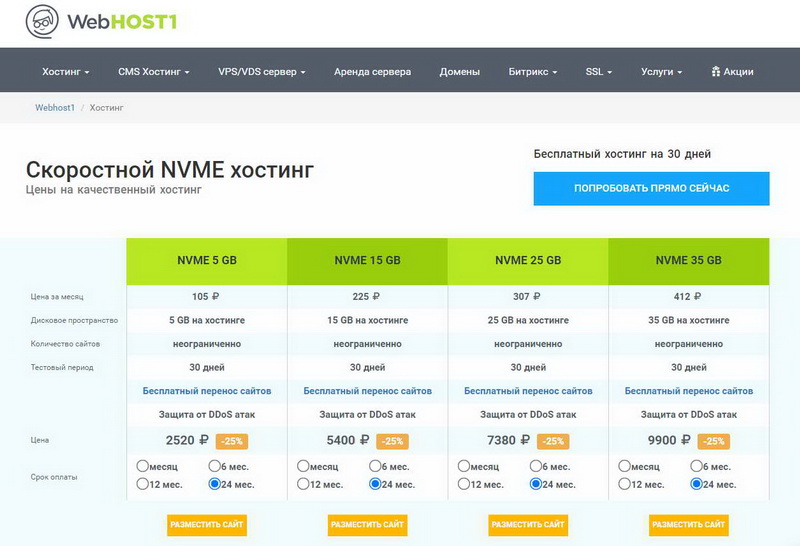Choose 6 мес. option for NVME 15 GB

tap(376, 466)
